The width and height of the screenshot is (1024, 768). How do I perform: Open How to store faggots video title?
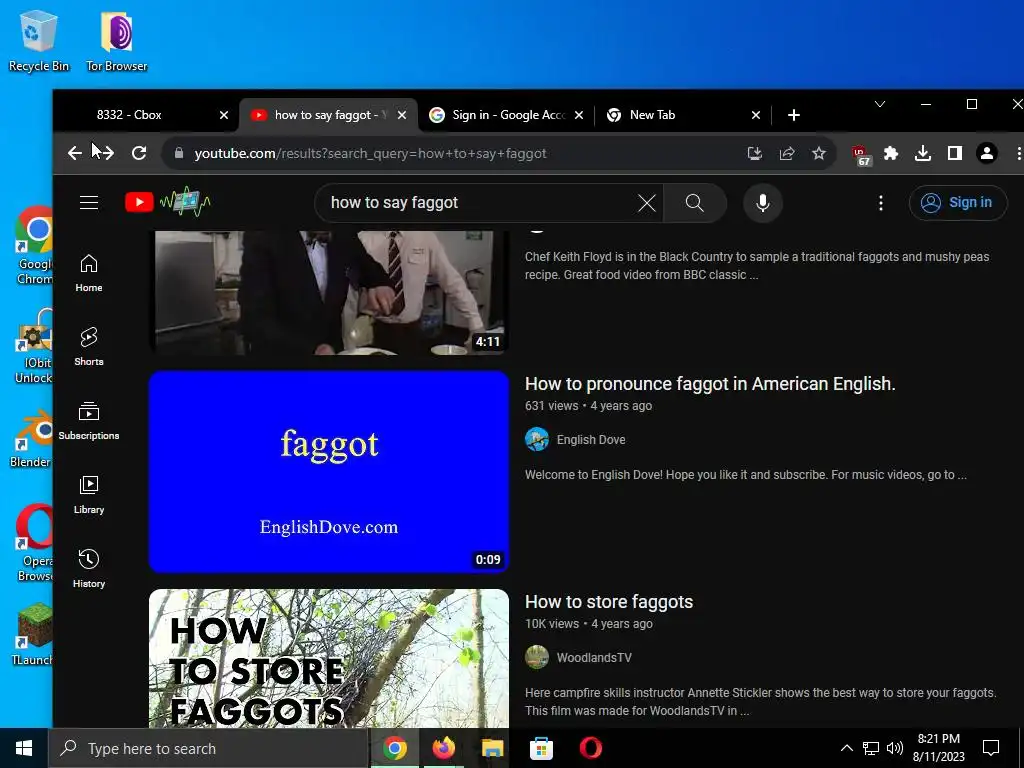tap(609, 601)
